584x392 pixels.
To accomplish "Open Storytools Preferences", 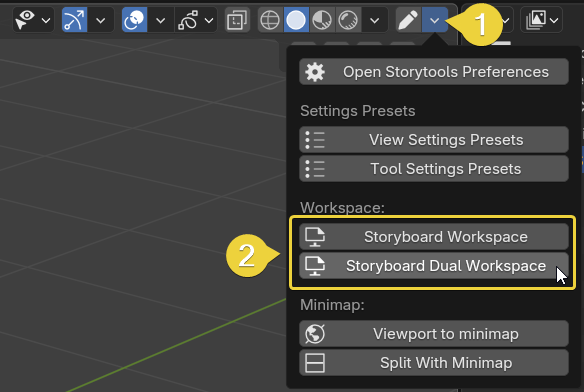I will coord(434,72).
